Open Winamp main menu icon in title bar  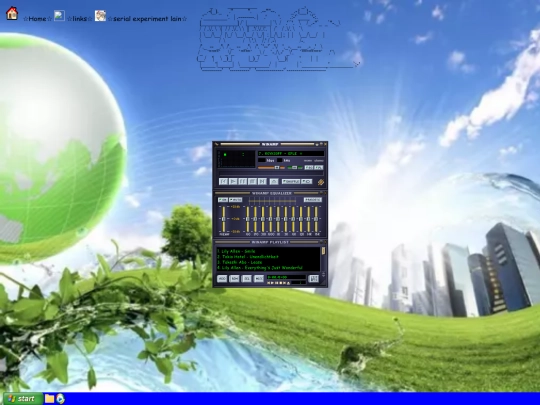tap(216, 144)
